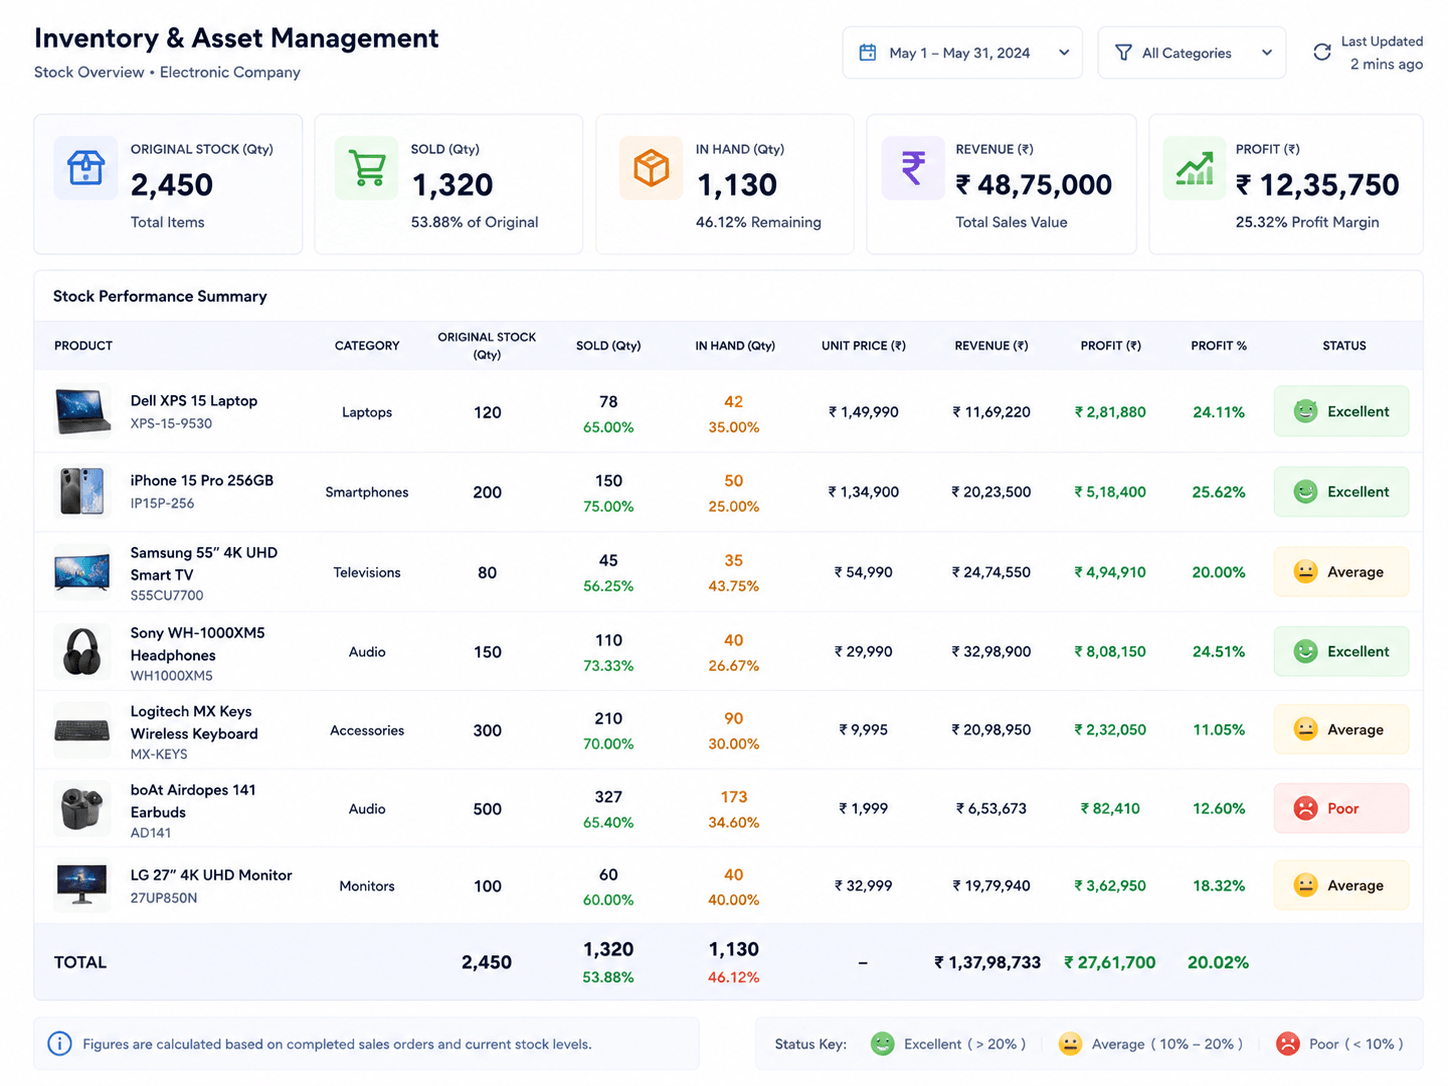The height and width of the screenshot is (1086, 1448).
Task: Click the red face icon in boAt status
Action: pyautogui.click(x=1305, y=808)
